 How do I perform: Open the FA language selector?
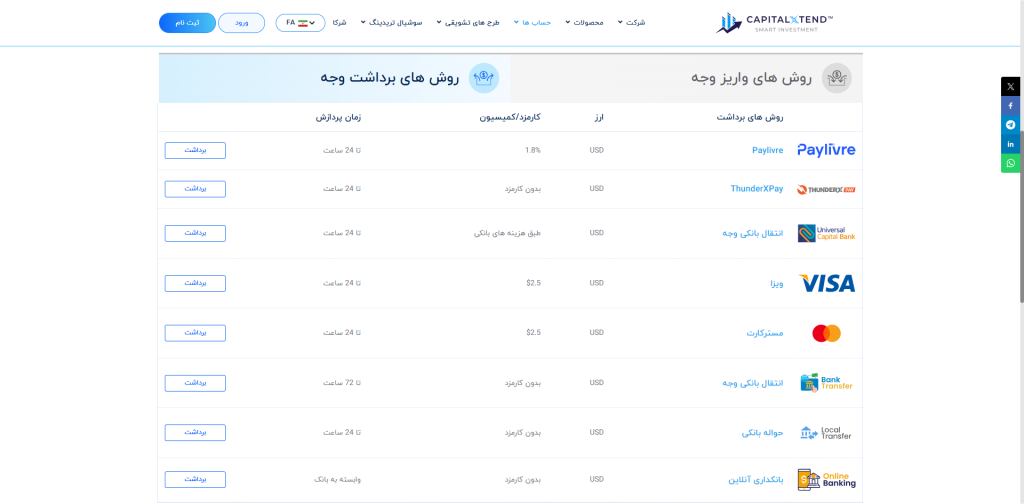tap(300, 23)
